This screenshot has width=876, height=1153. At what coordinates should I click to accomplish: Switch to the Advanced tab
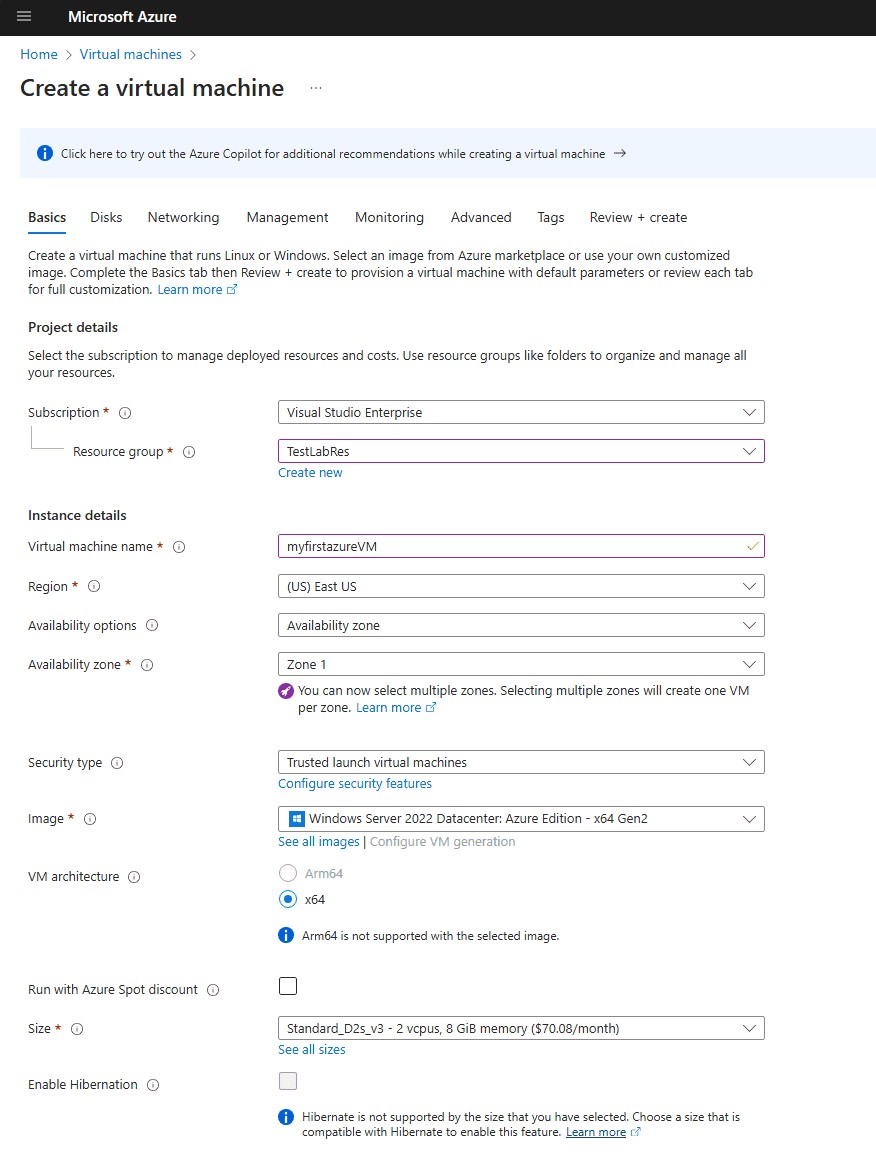pos(481,218)
